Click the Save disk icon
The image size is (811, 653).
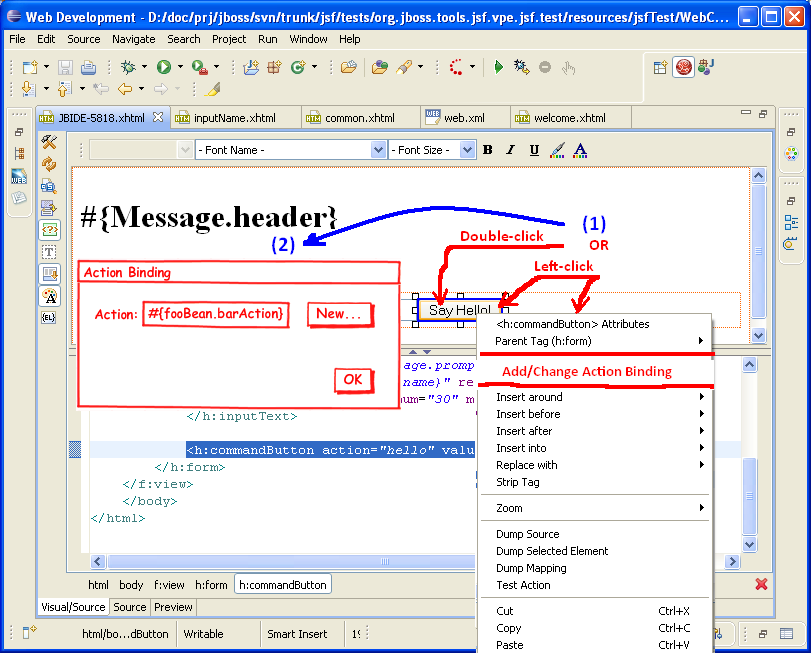coord(65,67)
